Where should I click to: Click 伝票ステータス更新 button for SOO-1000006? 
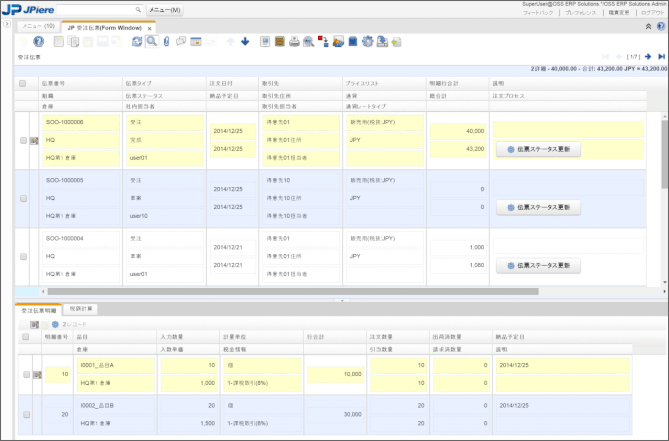coord(538,149)
